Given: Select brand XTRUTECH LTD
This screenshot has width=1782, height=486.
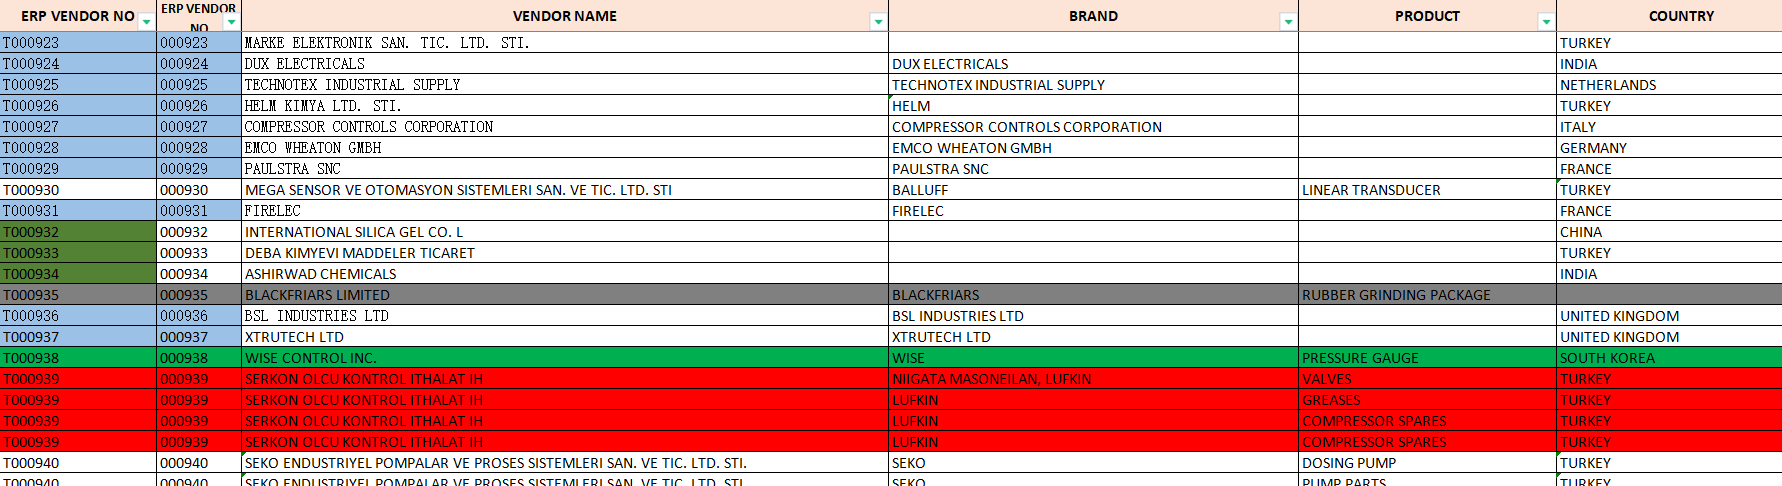Looking at the screenshot, I should click(x=1093, y=337).
